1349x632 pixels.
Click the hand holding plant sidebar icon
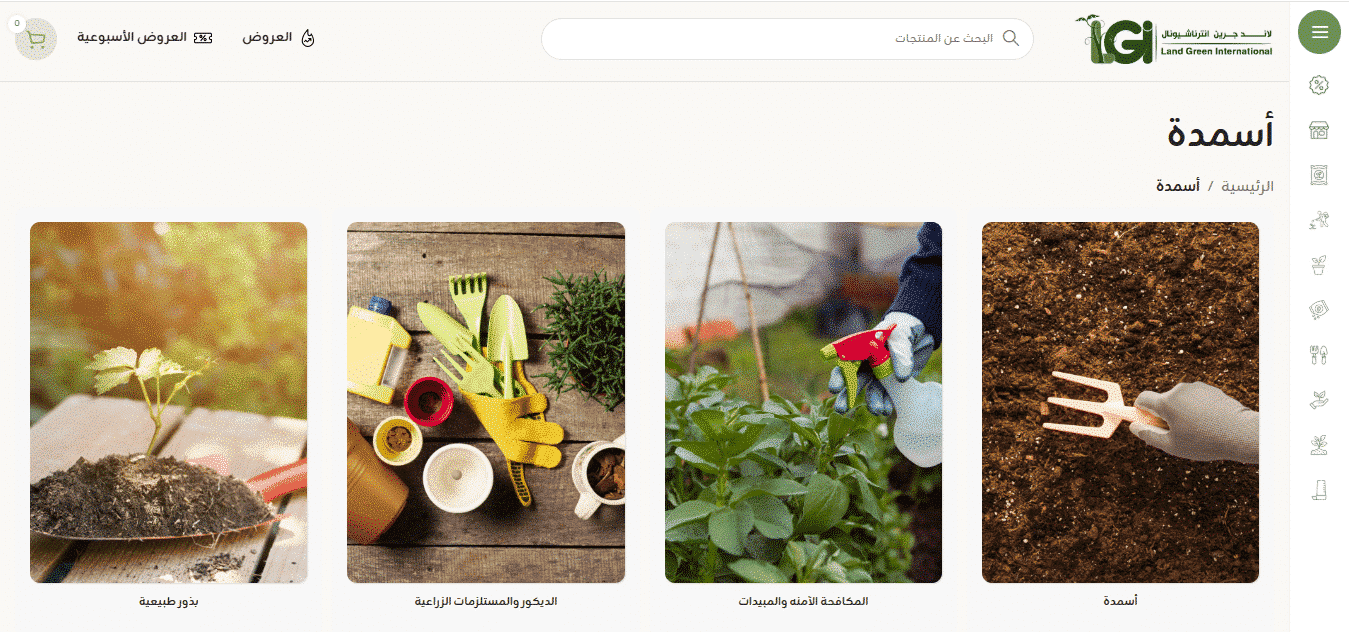pyautogui.click(x=1319, y=400)
